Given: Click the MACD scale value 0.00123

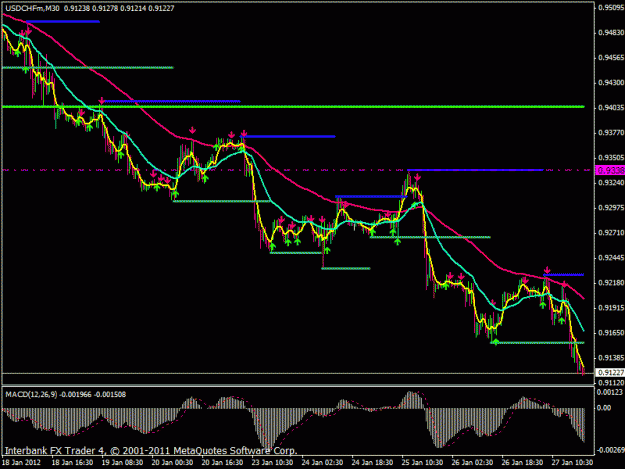Looking at the screenshot, I should point(609,392).
